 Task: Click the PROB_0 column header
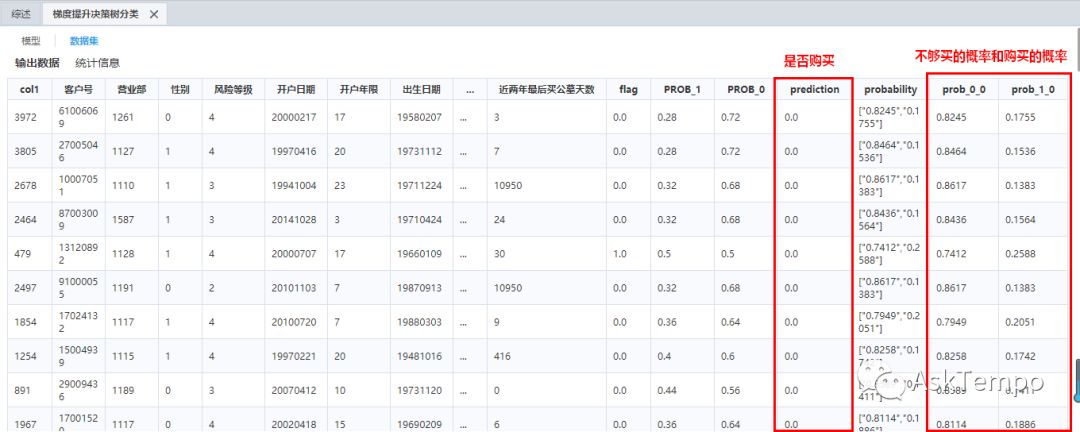[x=745, y=90]
